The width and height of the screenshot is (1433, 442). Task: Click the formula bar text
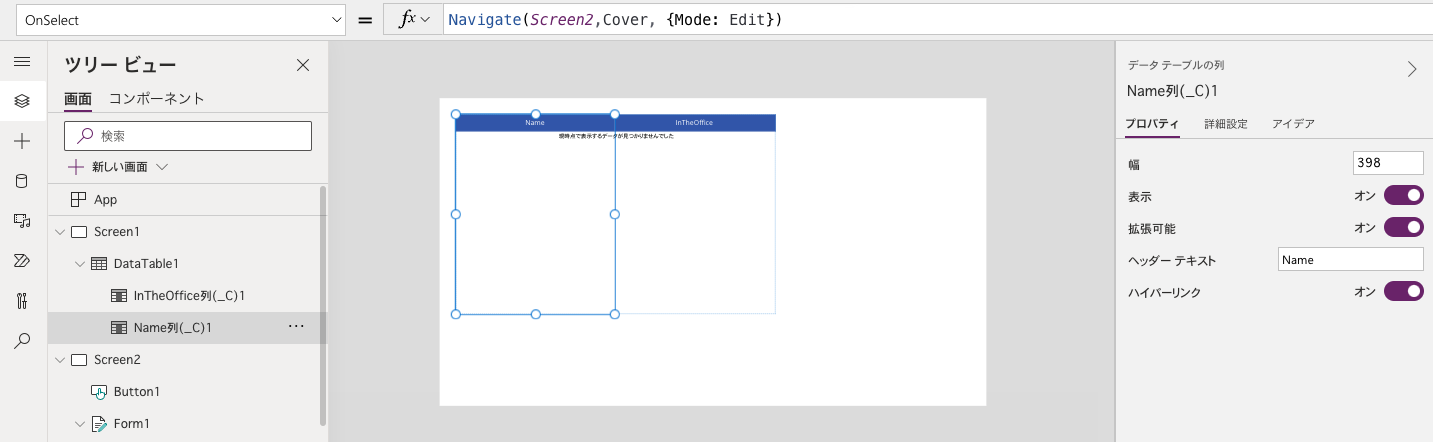(615, 20)
